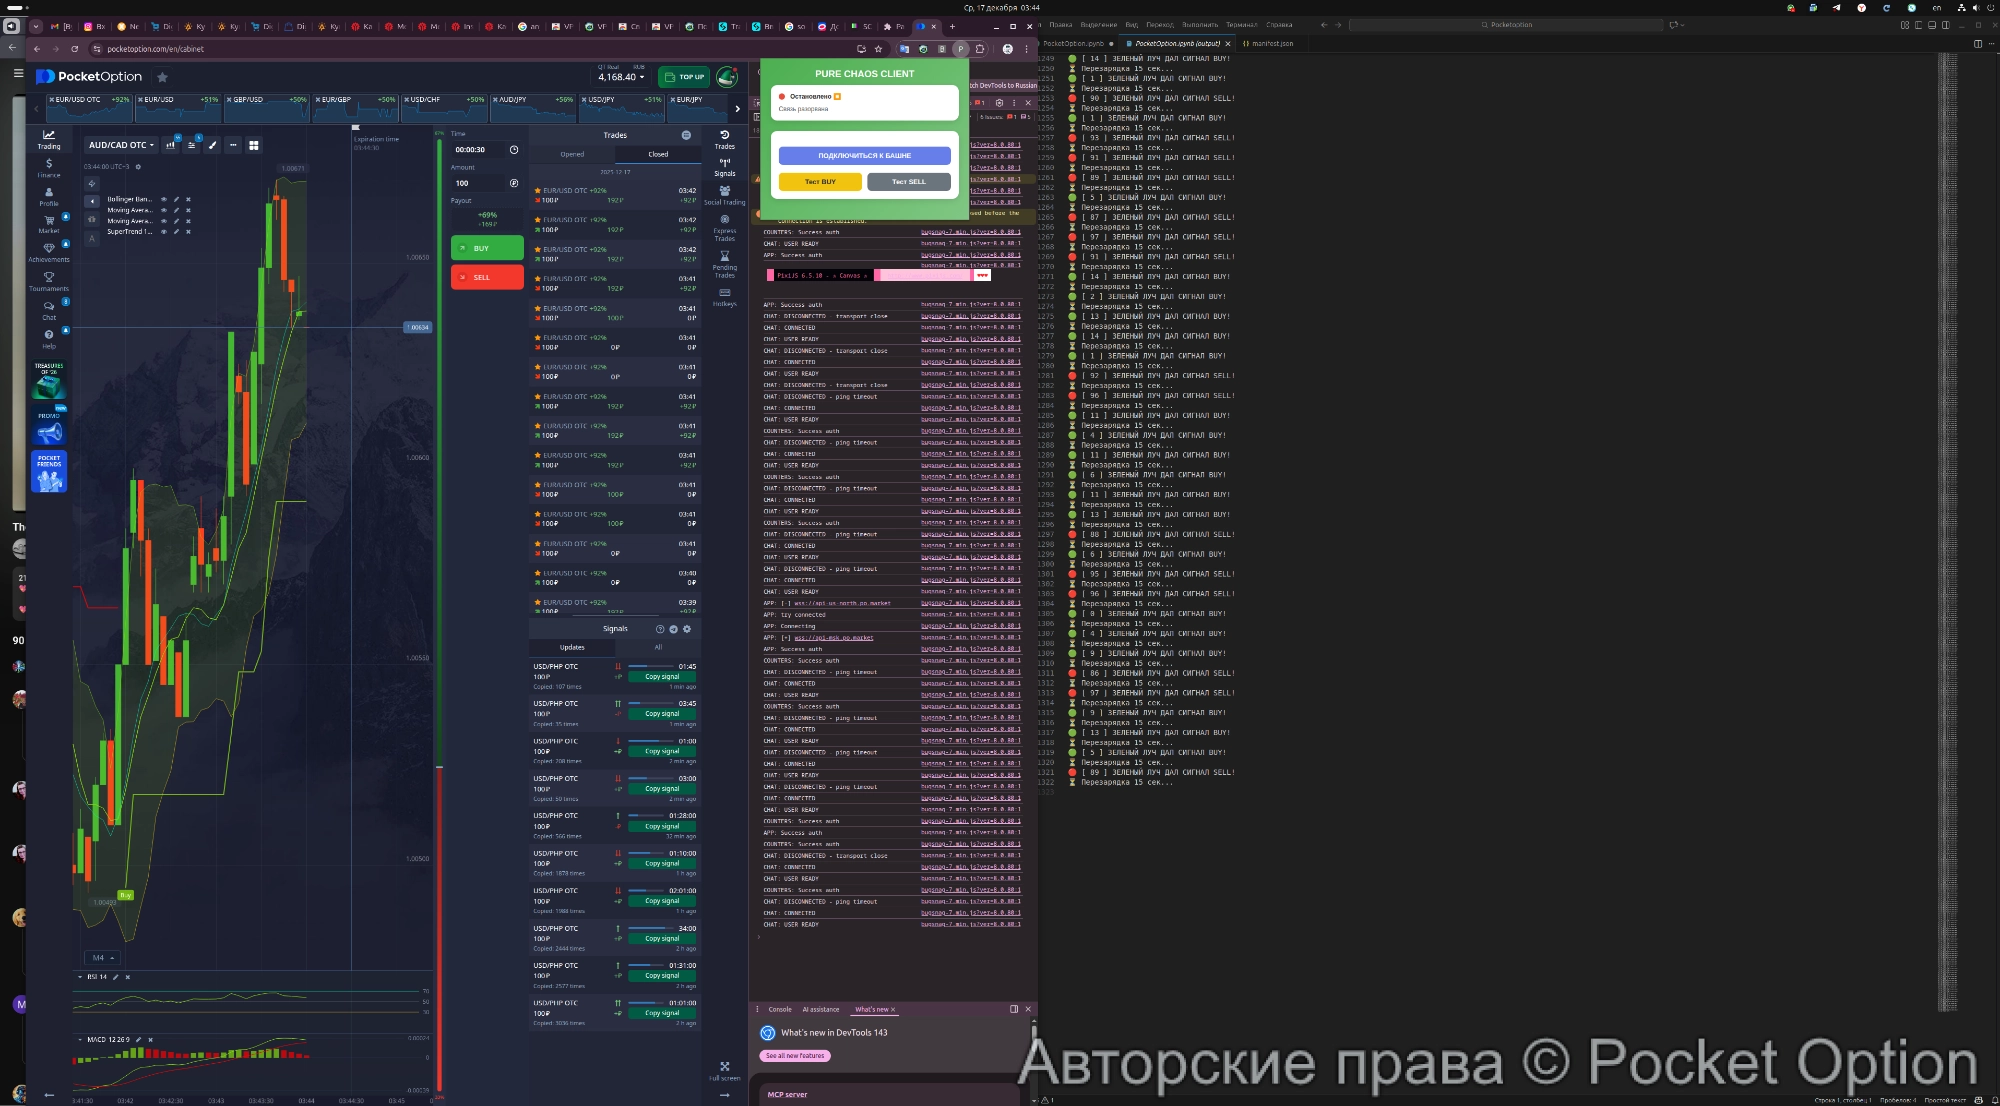Click the Тест BUY button

(819, 181)
